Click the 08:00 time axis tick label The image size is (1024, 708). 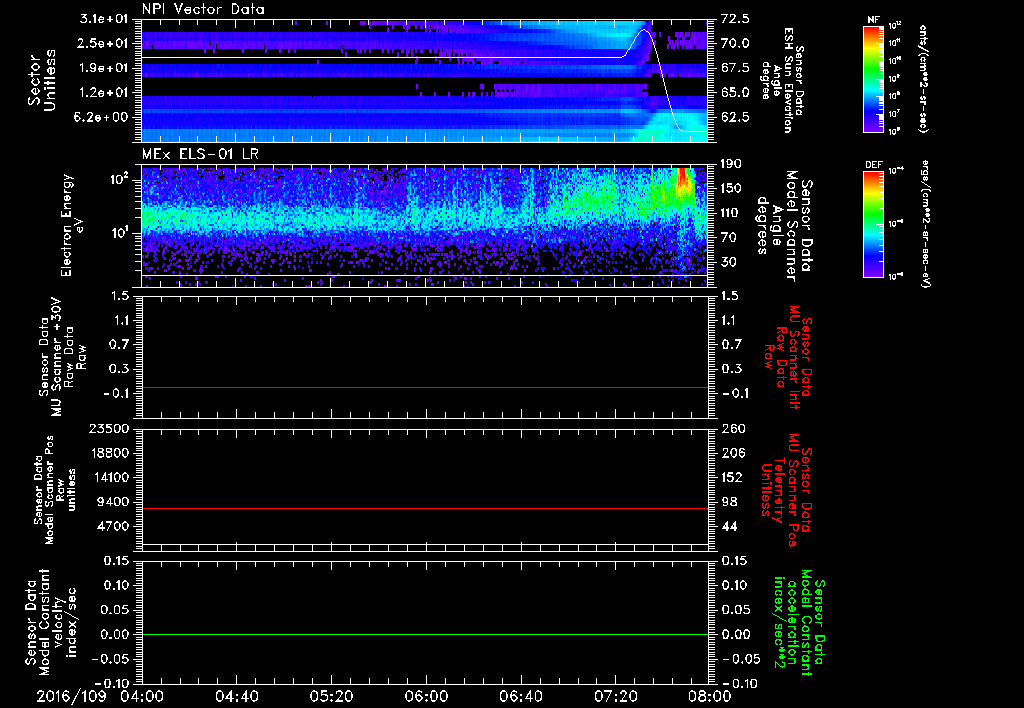point(708,694)
